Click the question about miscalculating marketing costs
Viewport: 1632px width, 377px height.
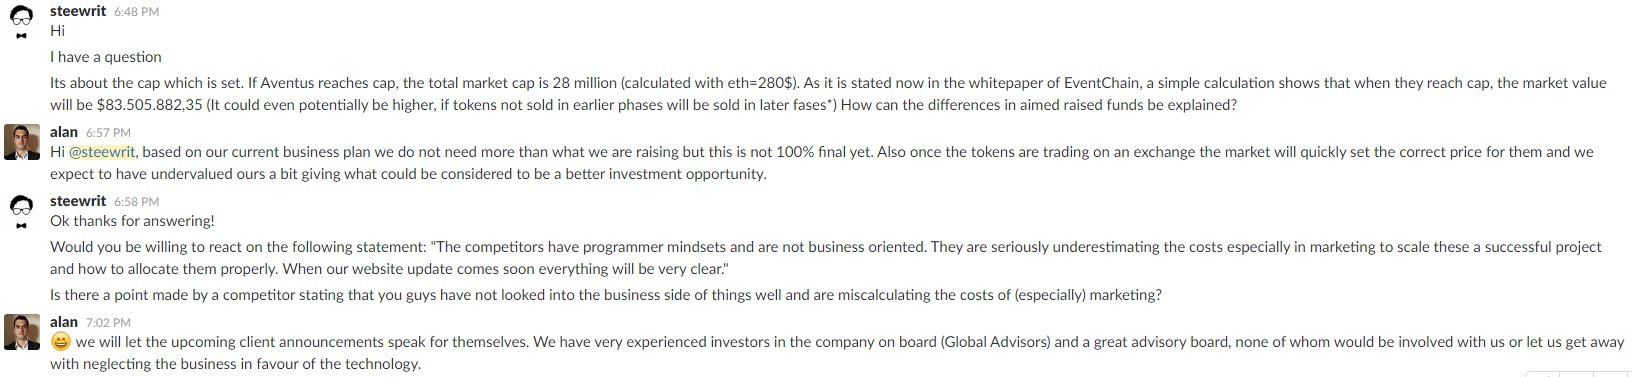(x=606, y=295)
